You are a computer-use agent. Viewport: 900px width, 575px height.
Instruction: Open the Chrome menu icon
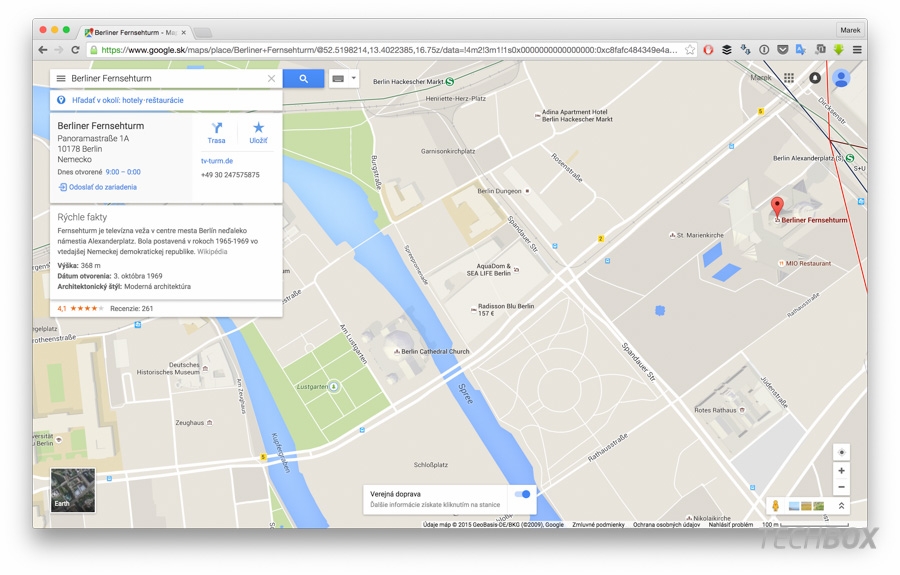857,50
